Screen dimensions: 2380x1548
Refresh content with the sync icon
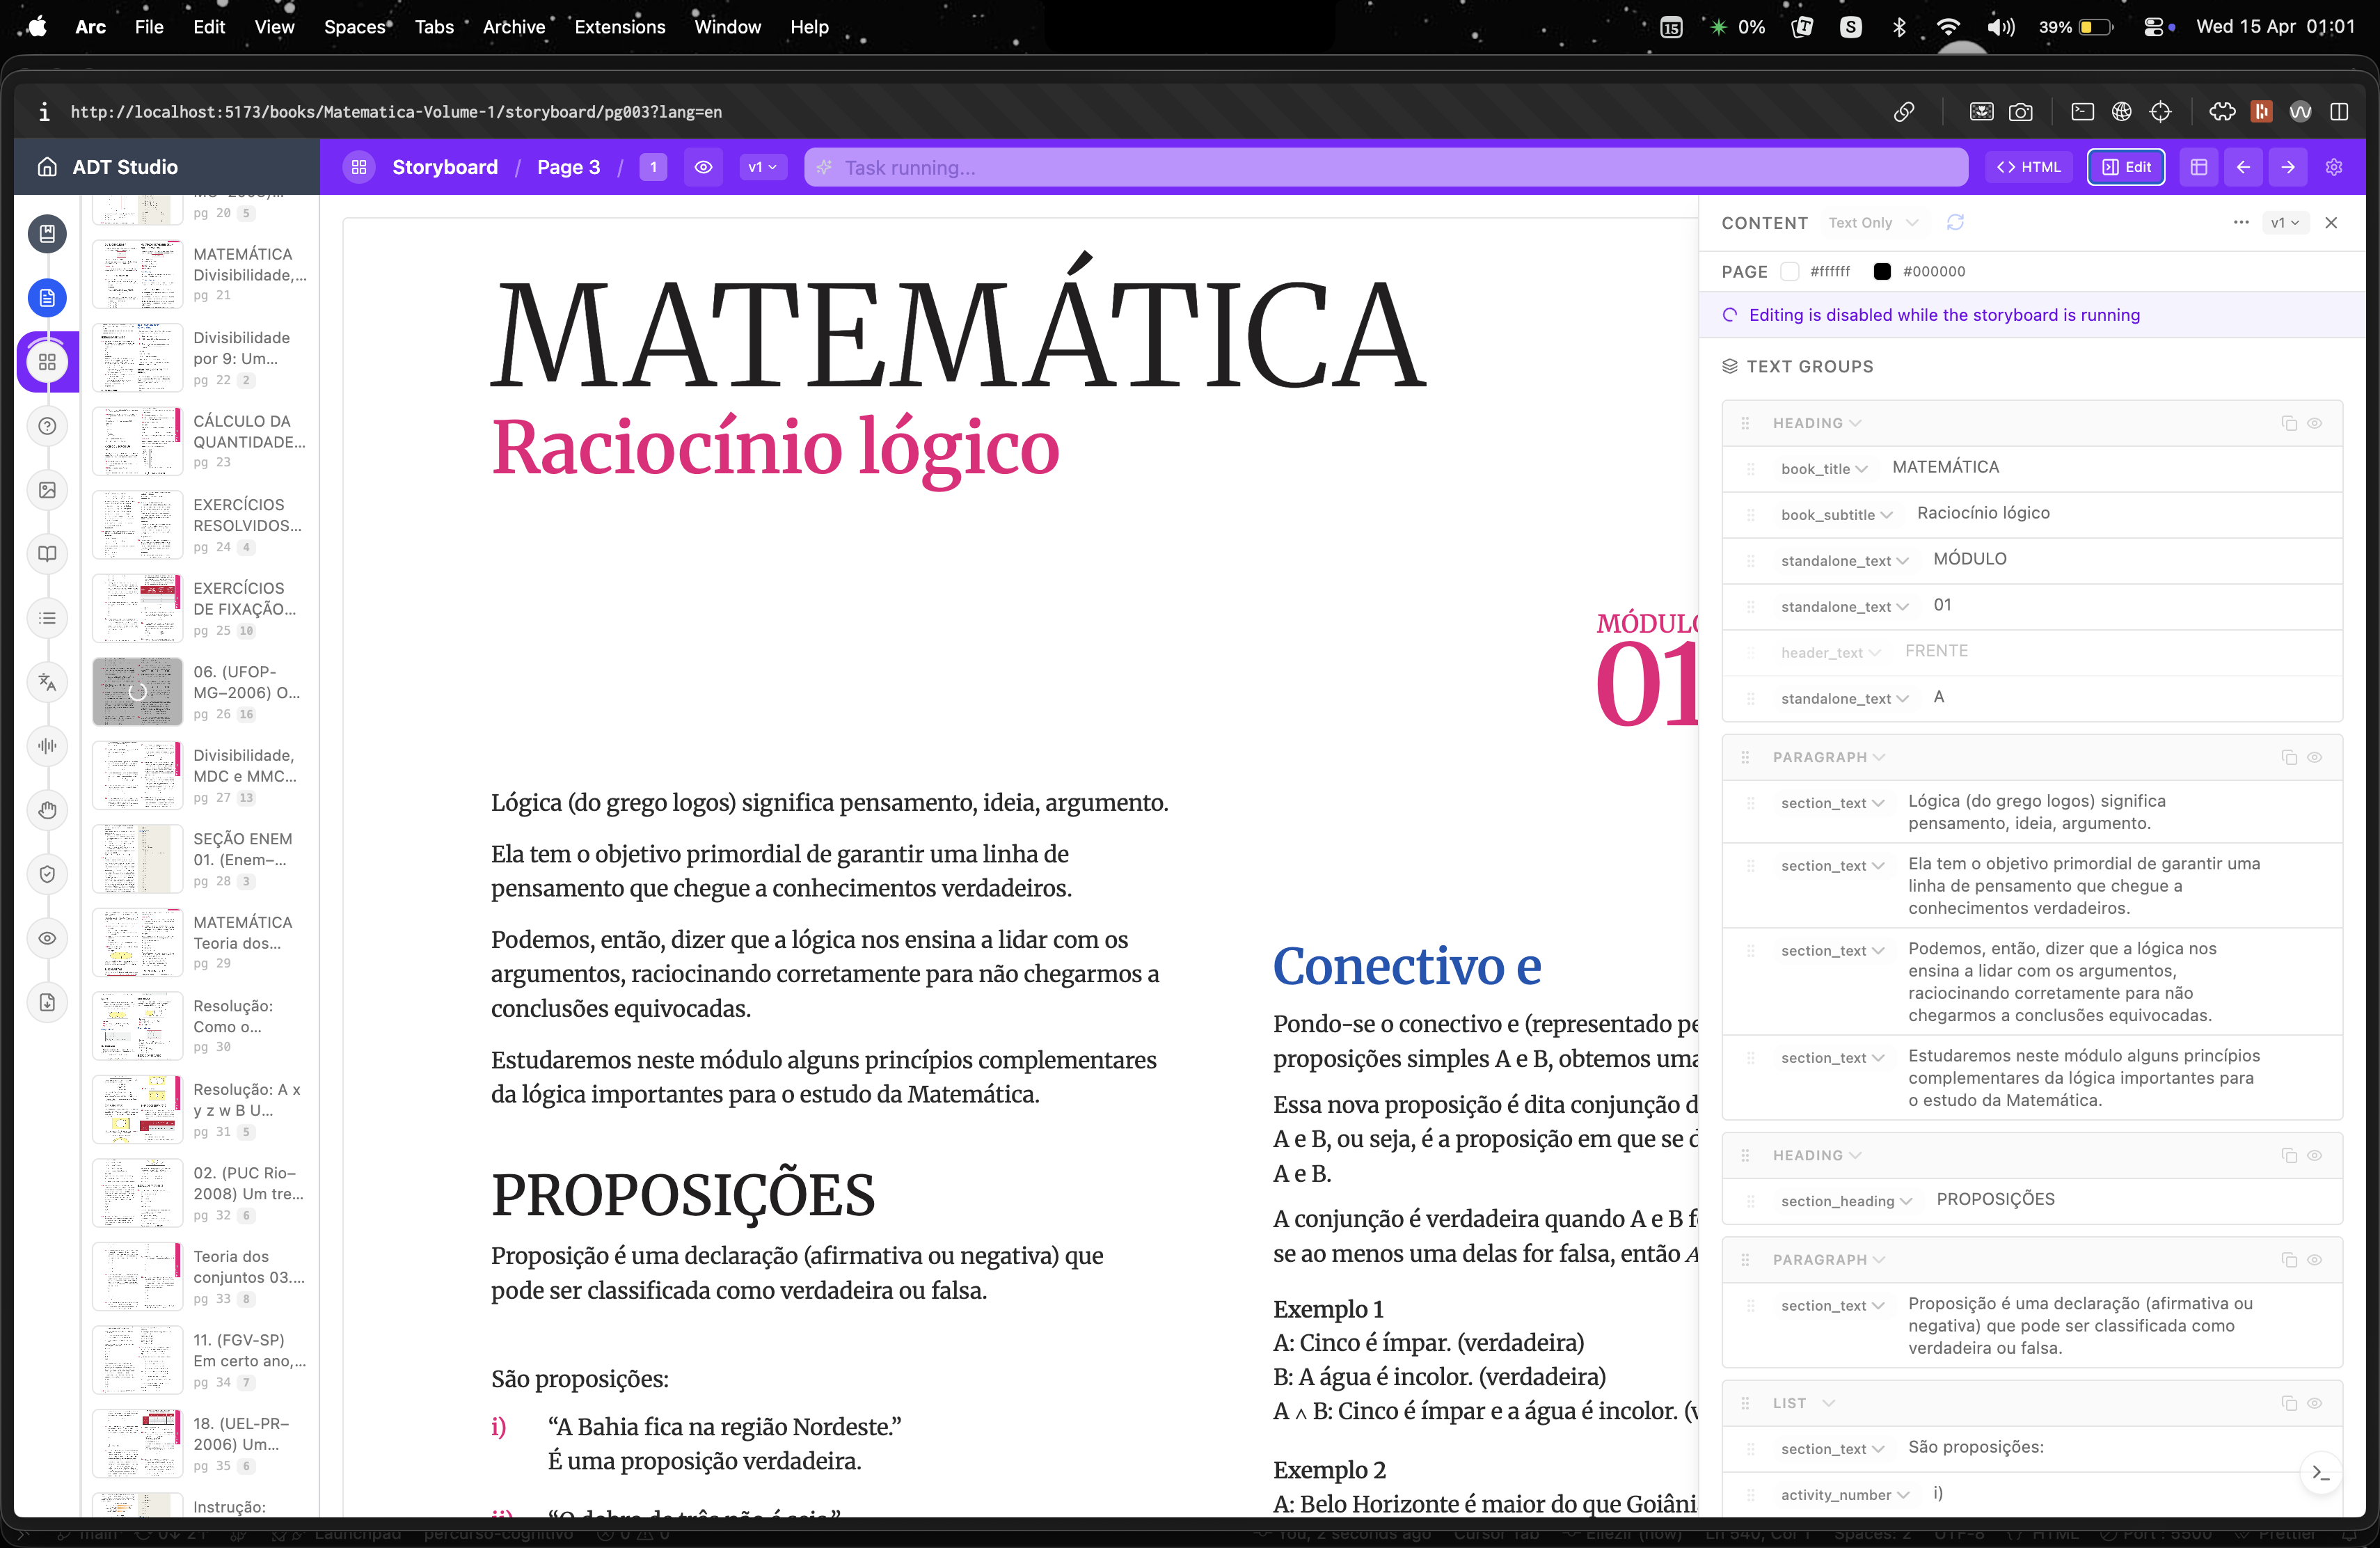(x=1955, y=222)
